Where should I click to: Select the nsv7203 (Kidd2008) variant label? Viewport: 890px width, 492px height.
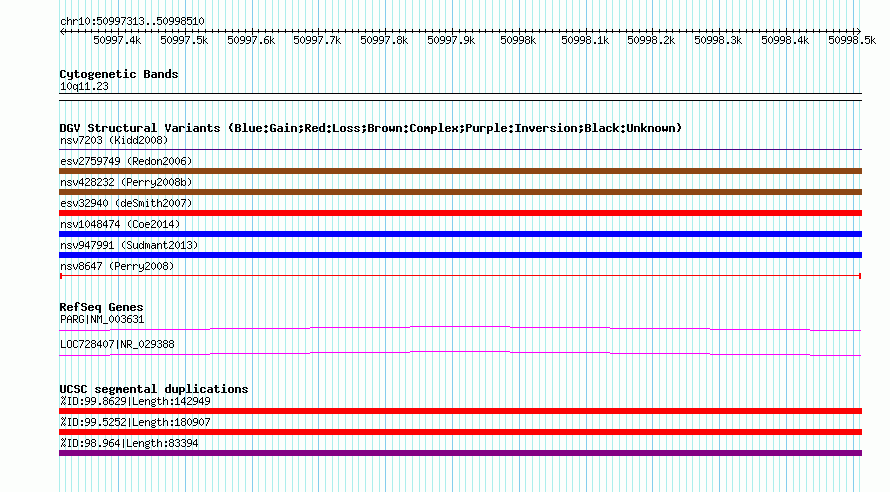[x=114, y=140]
